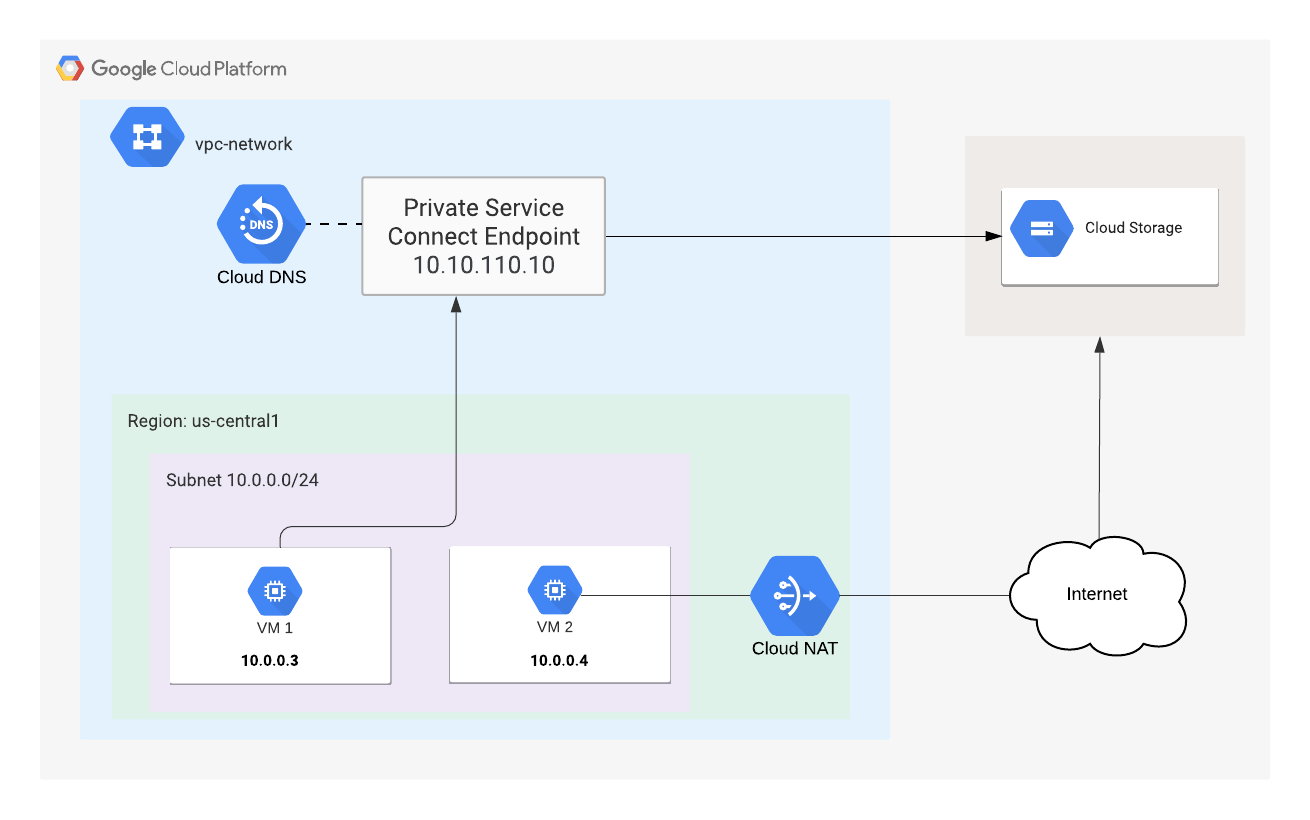The image size is (1310, 820).
Task: Select the Cloud Storage bucket icon
Action: (1041, 228)
